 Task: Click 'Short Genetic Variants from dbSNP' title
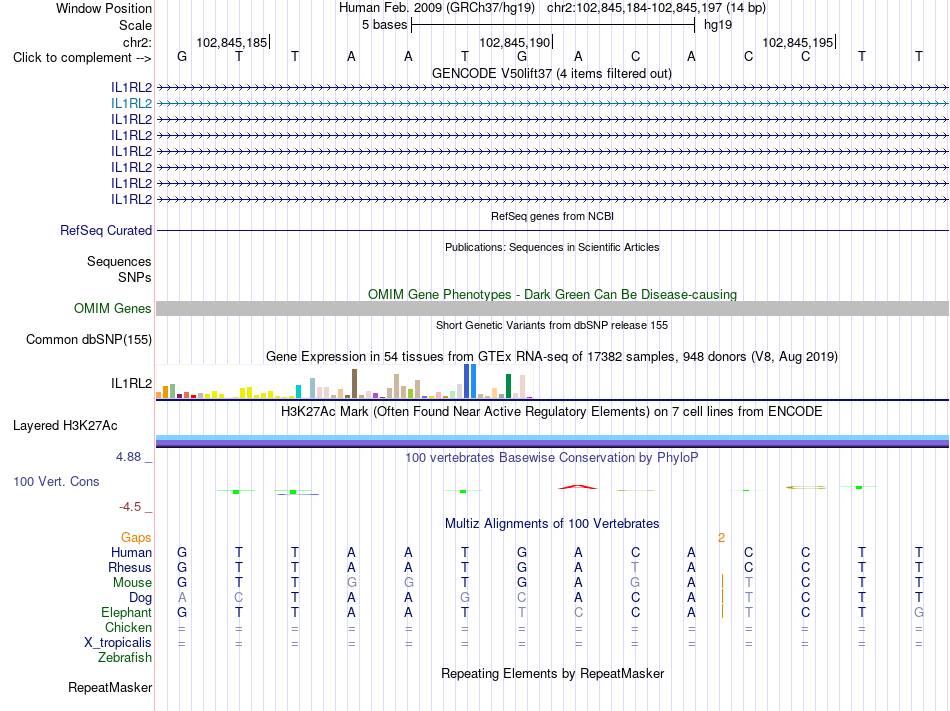552,325
